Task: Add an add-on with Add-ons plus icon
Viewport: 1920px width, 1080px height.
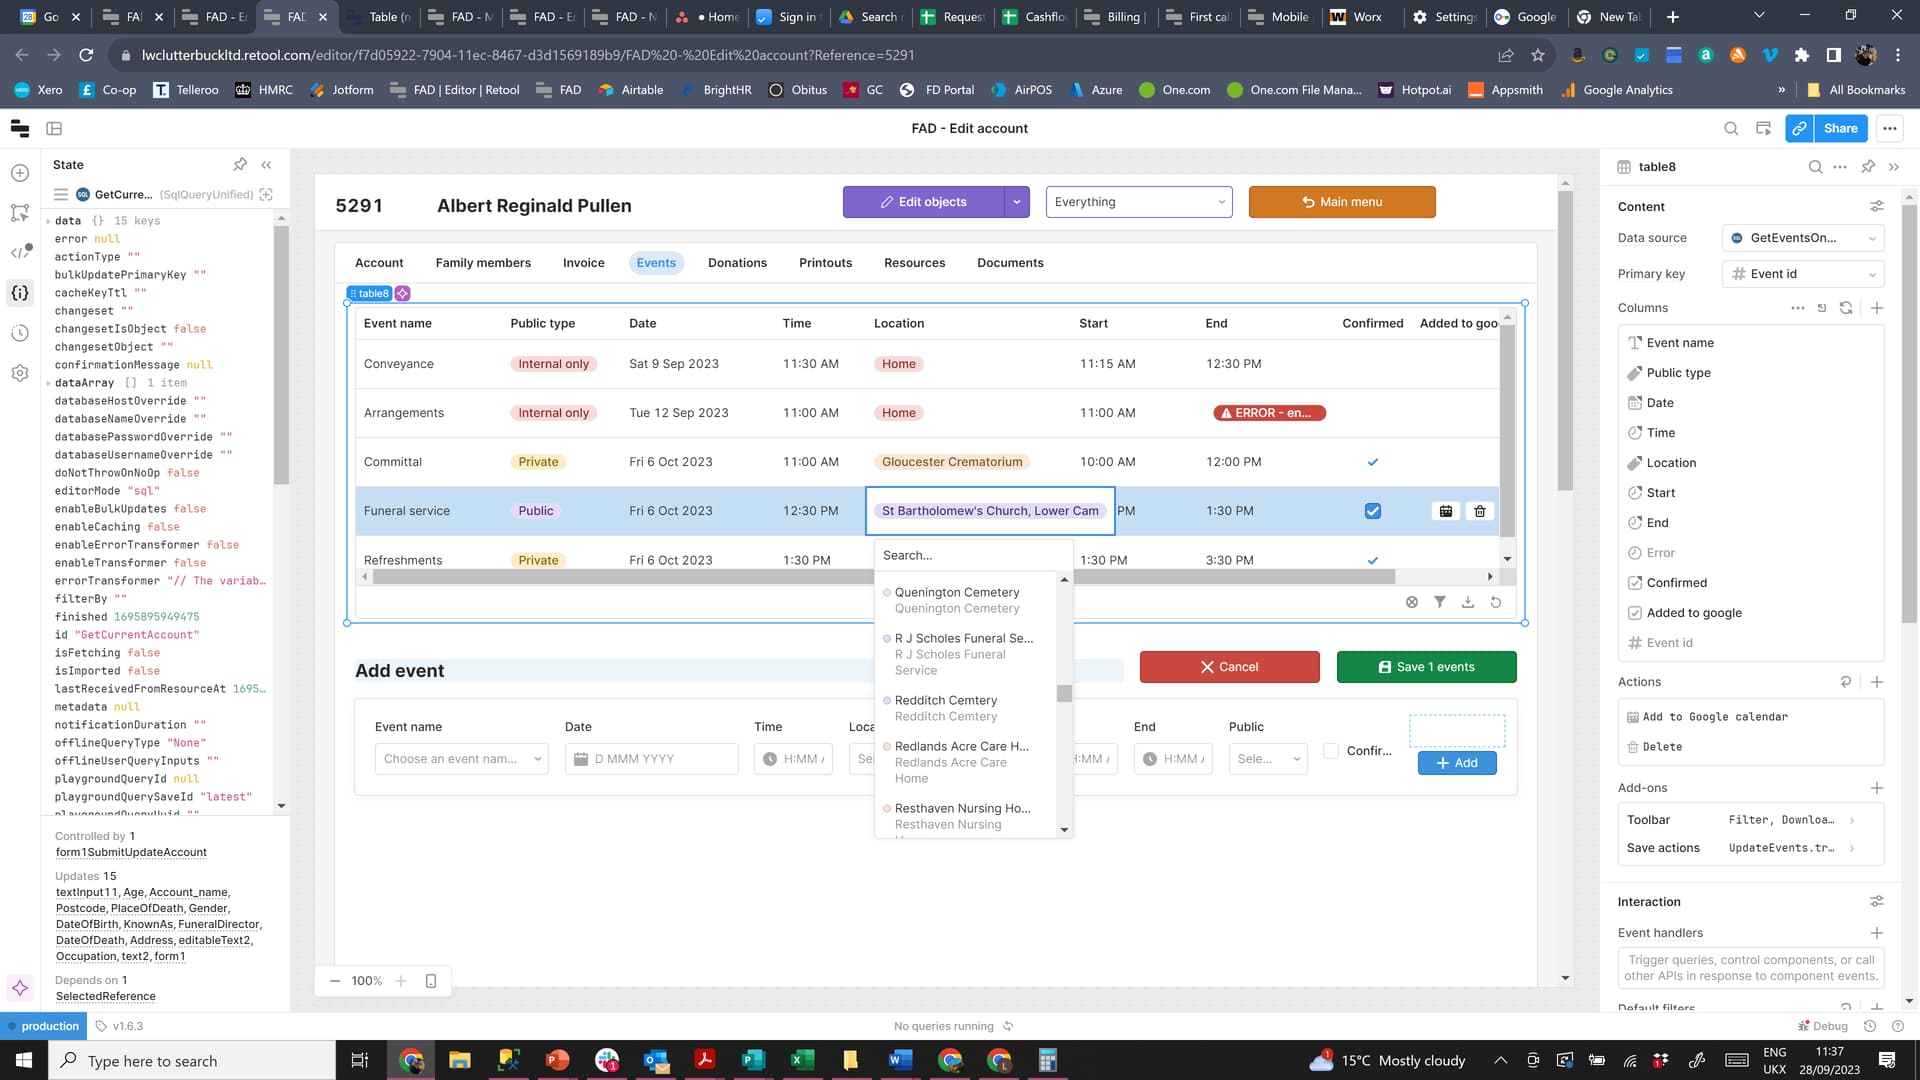Action: pyautogui.click(x=1877, y=788)
